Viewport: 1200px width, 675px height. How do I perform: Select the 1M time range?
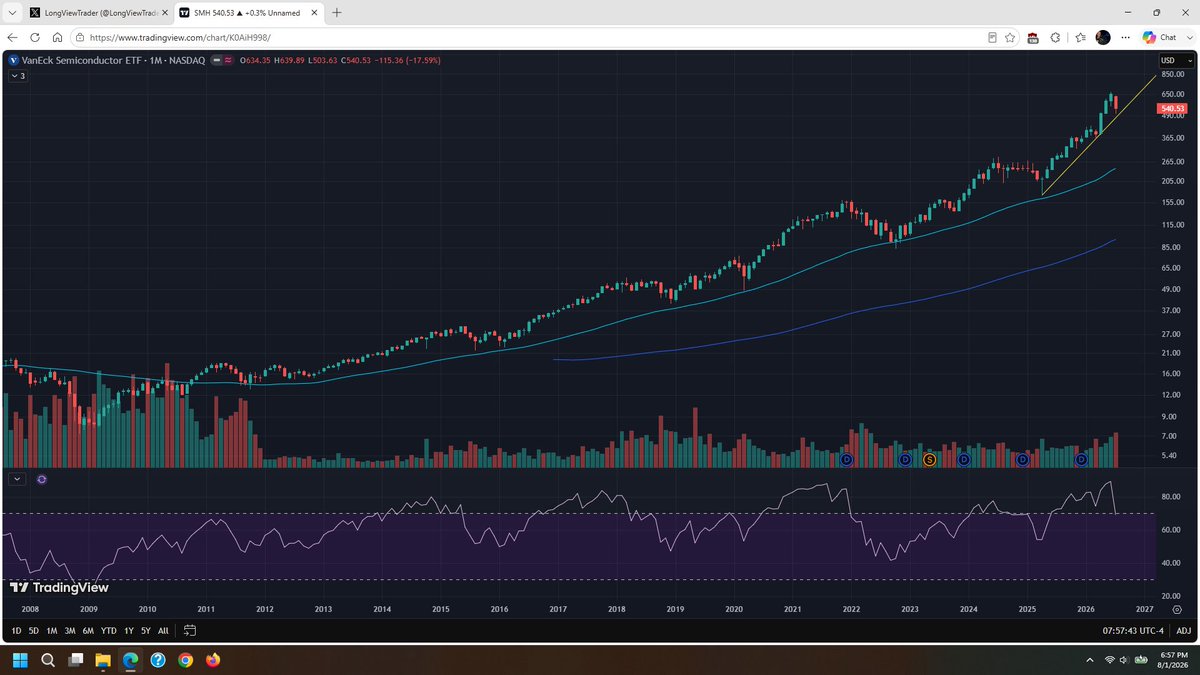tap(51, 631)
